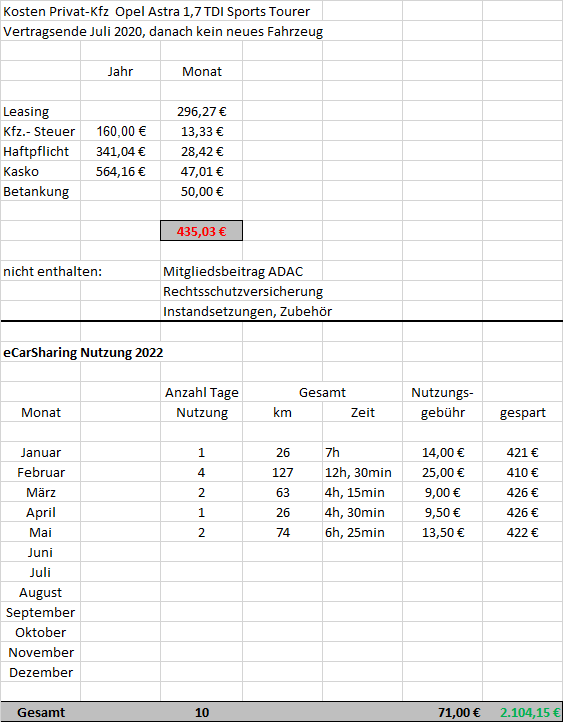Click the Januar month cell
564x722 pixels.
click(x=41, y=452)
